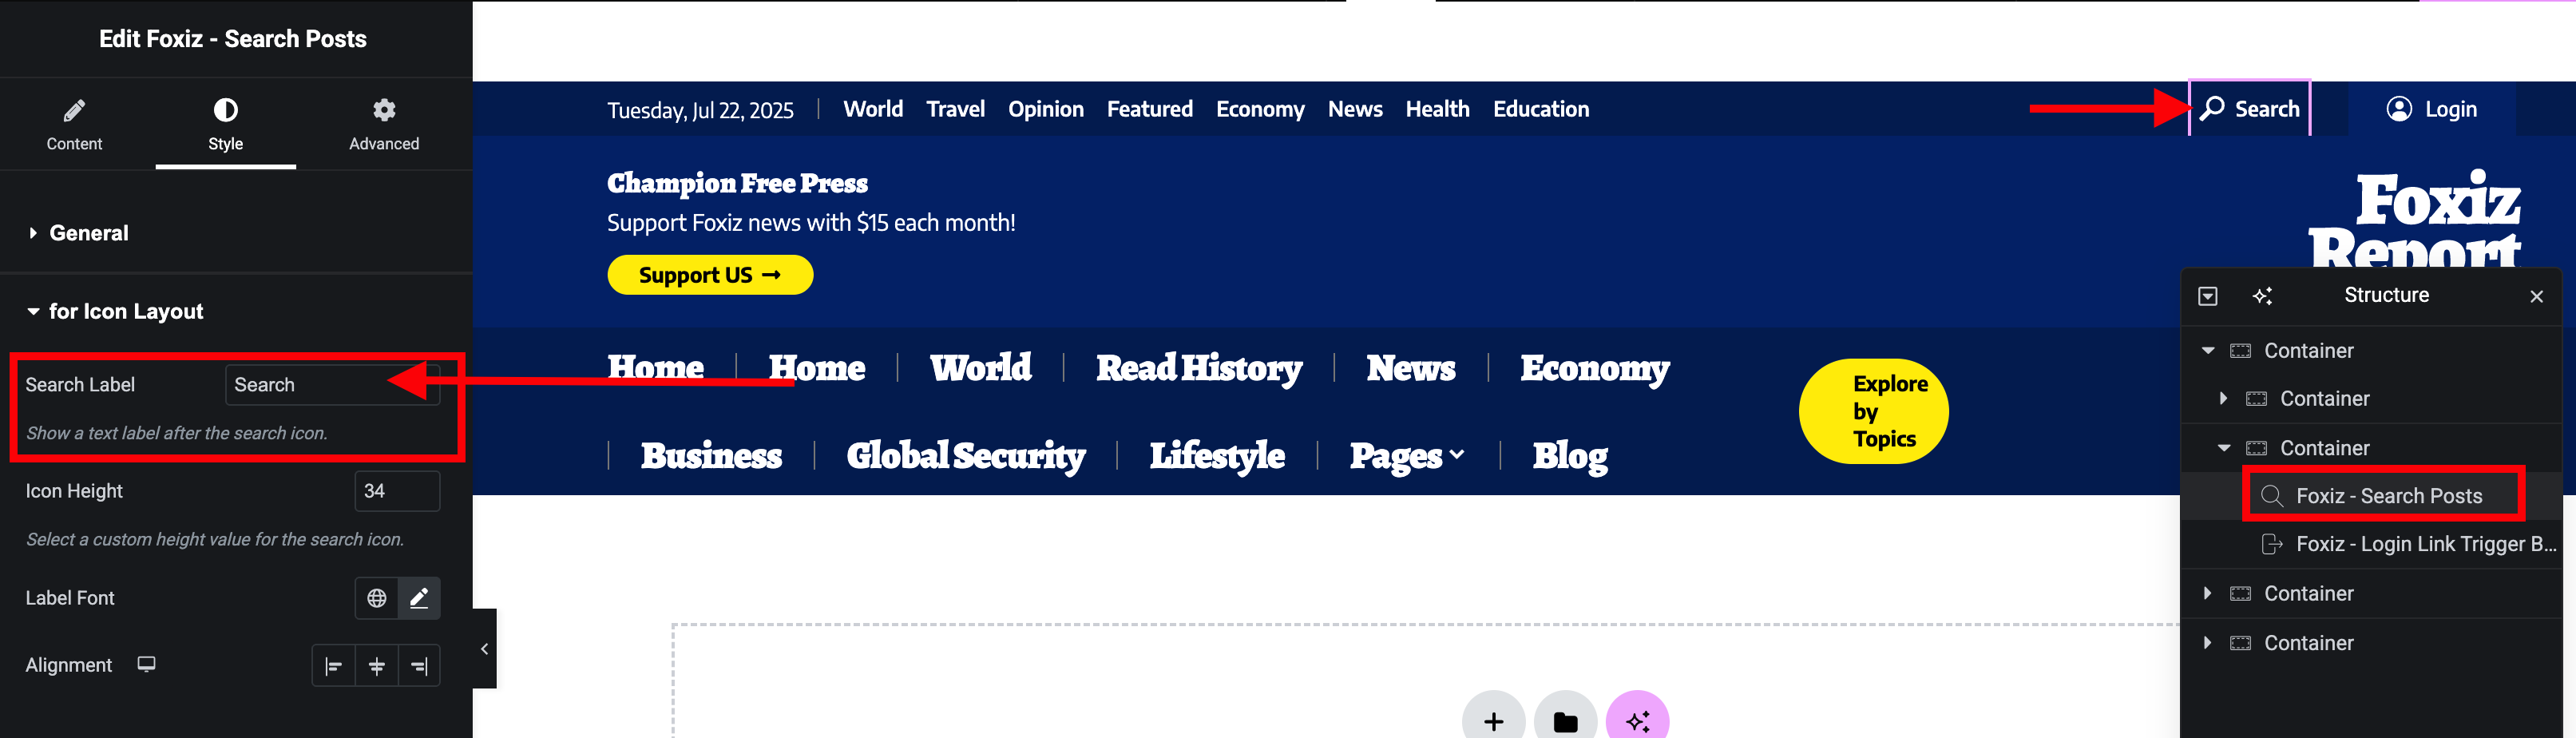The height and width of the screenshot is (738, 2576).
Task: Toggle Structure panel collapse-all icon
Action: [2208, 296]
